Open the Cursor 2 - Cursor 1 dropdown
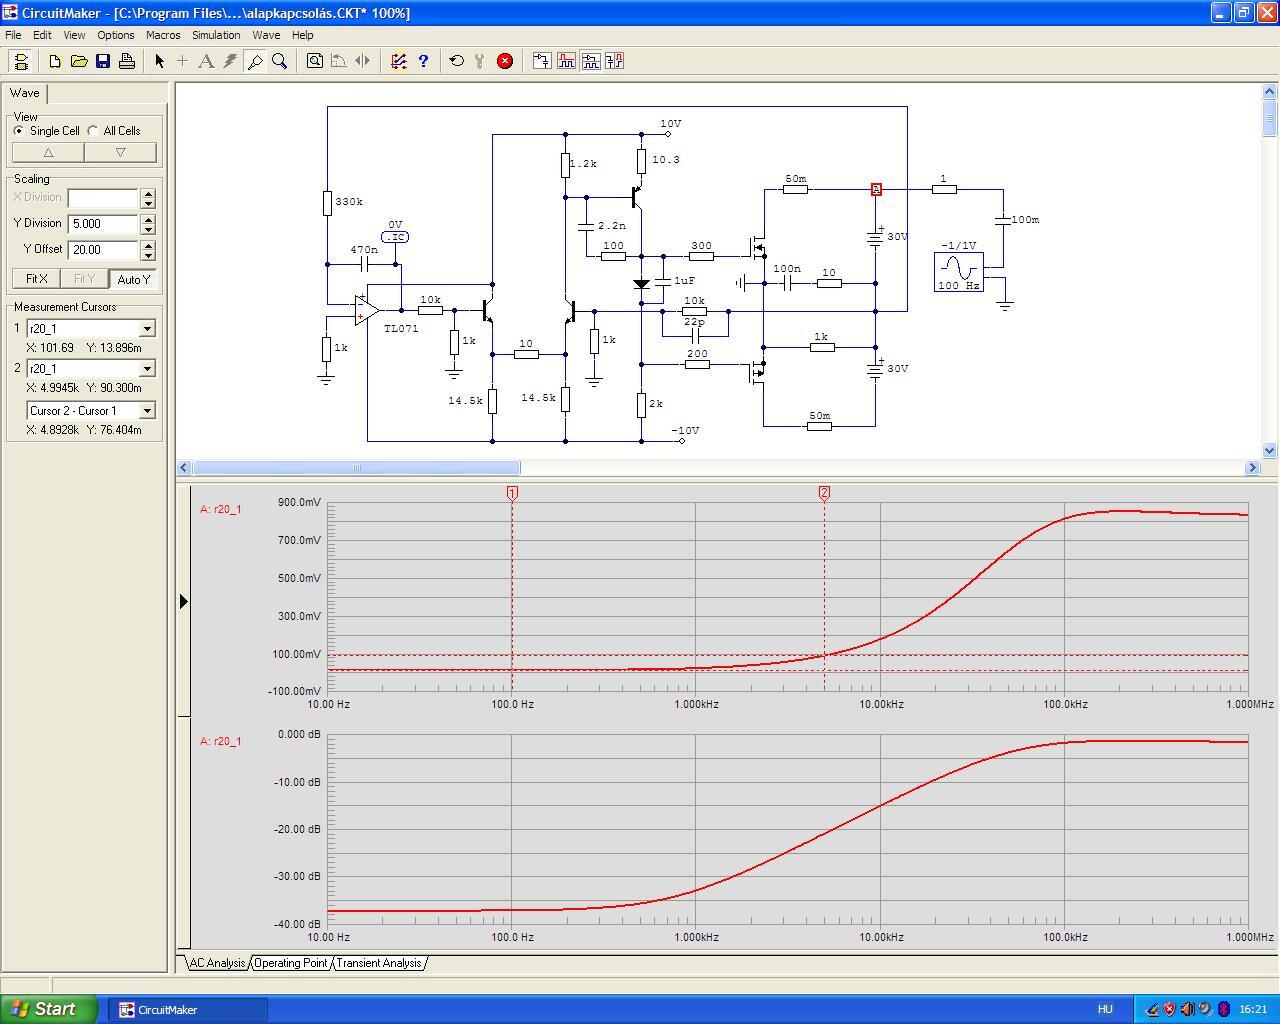The image size is (1280, 1024). point(147,411)
